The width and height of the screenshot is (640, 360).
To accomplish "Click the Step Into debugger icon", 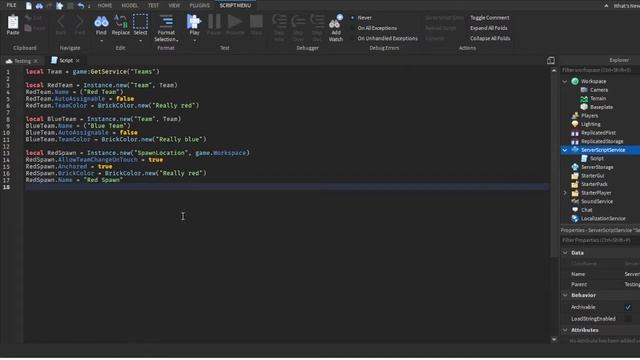I will (x=279, y=21).
